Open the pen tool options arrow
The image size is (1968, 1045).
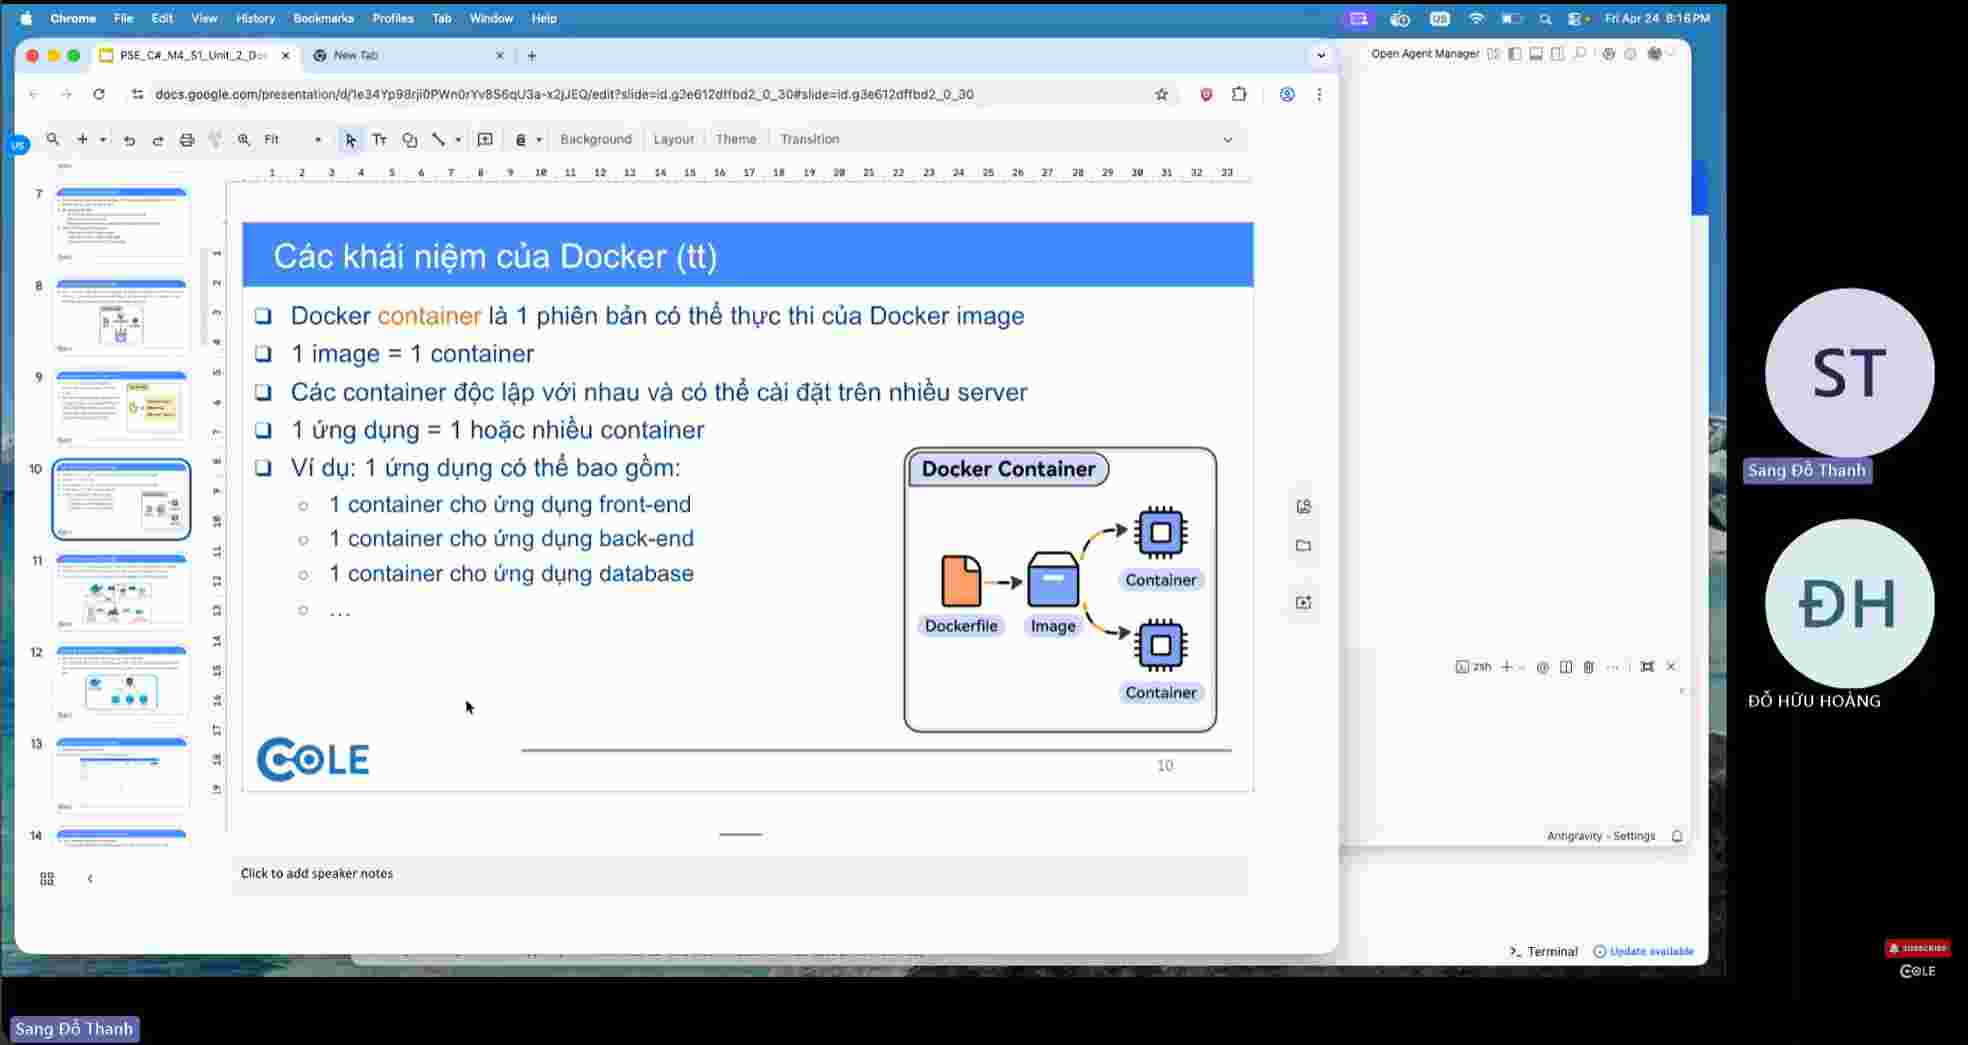[x=539, y=140]
